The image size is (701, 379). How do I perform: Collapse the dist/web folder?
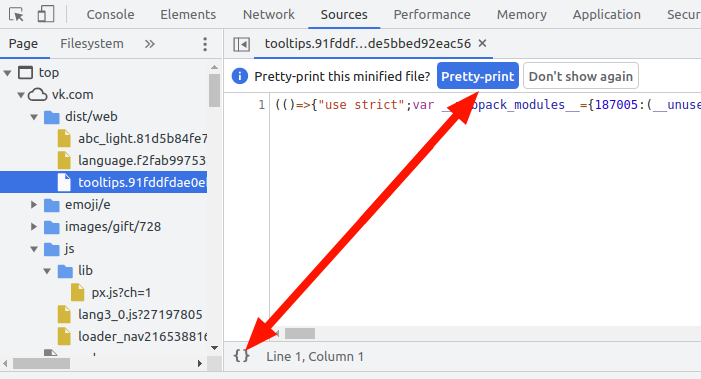(x=34, y=117)
